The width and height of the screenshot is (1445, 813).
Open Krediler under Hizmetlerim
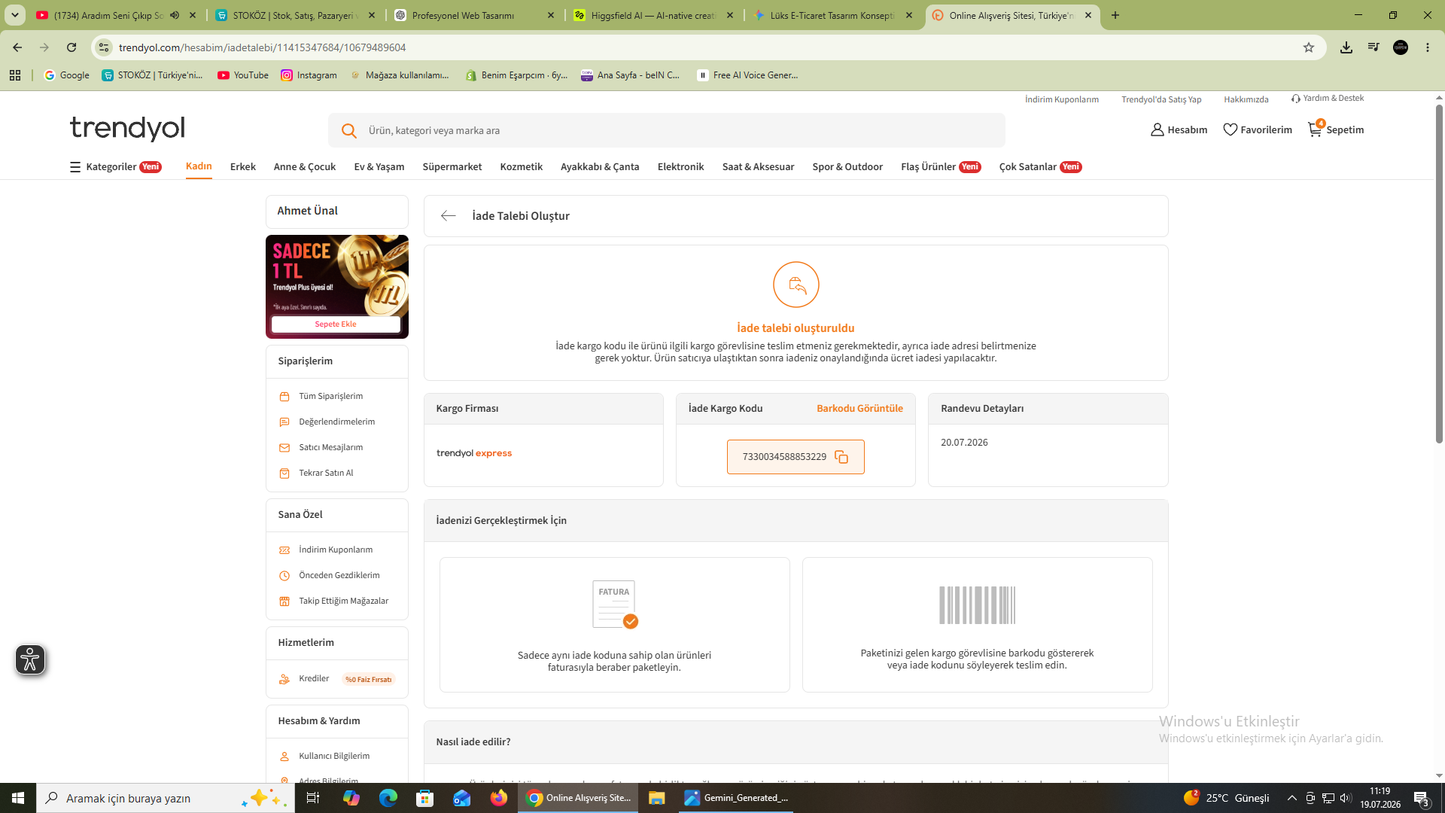point(313,679)
